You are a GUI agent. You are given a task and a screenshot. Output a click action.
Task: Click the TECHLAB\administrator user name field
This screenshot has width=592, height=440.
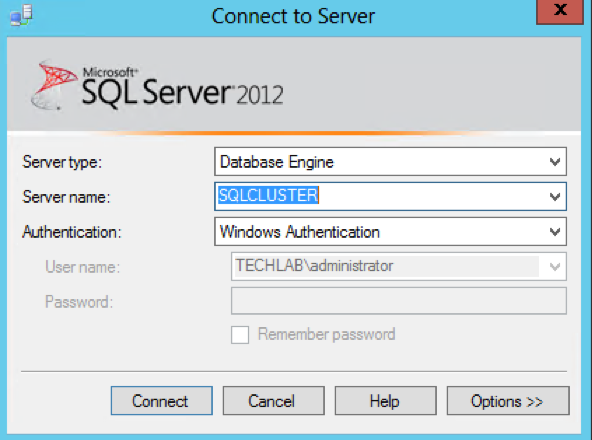(x=399, y=266)
